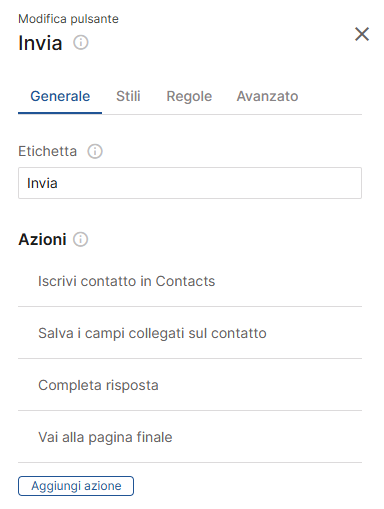Viewport: 384px width, 509px height.
Task: Click the Aggiungi azione button
Action: click(x=76, y=486)
